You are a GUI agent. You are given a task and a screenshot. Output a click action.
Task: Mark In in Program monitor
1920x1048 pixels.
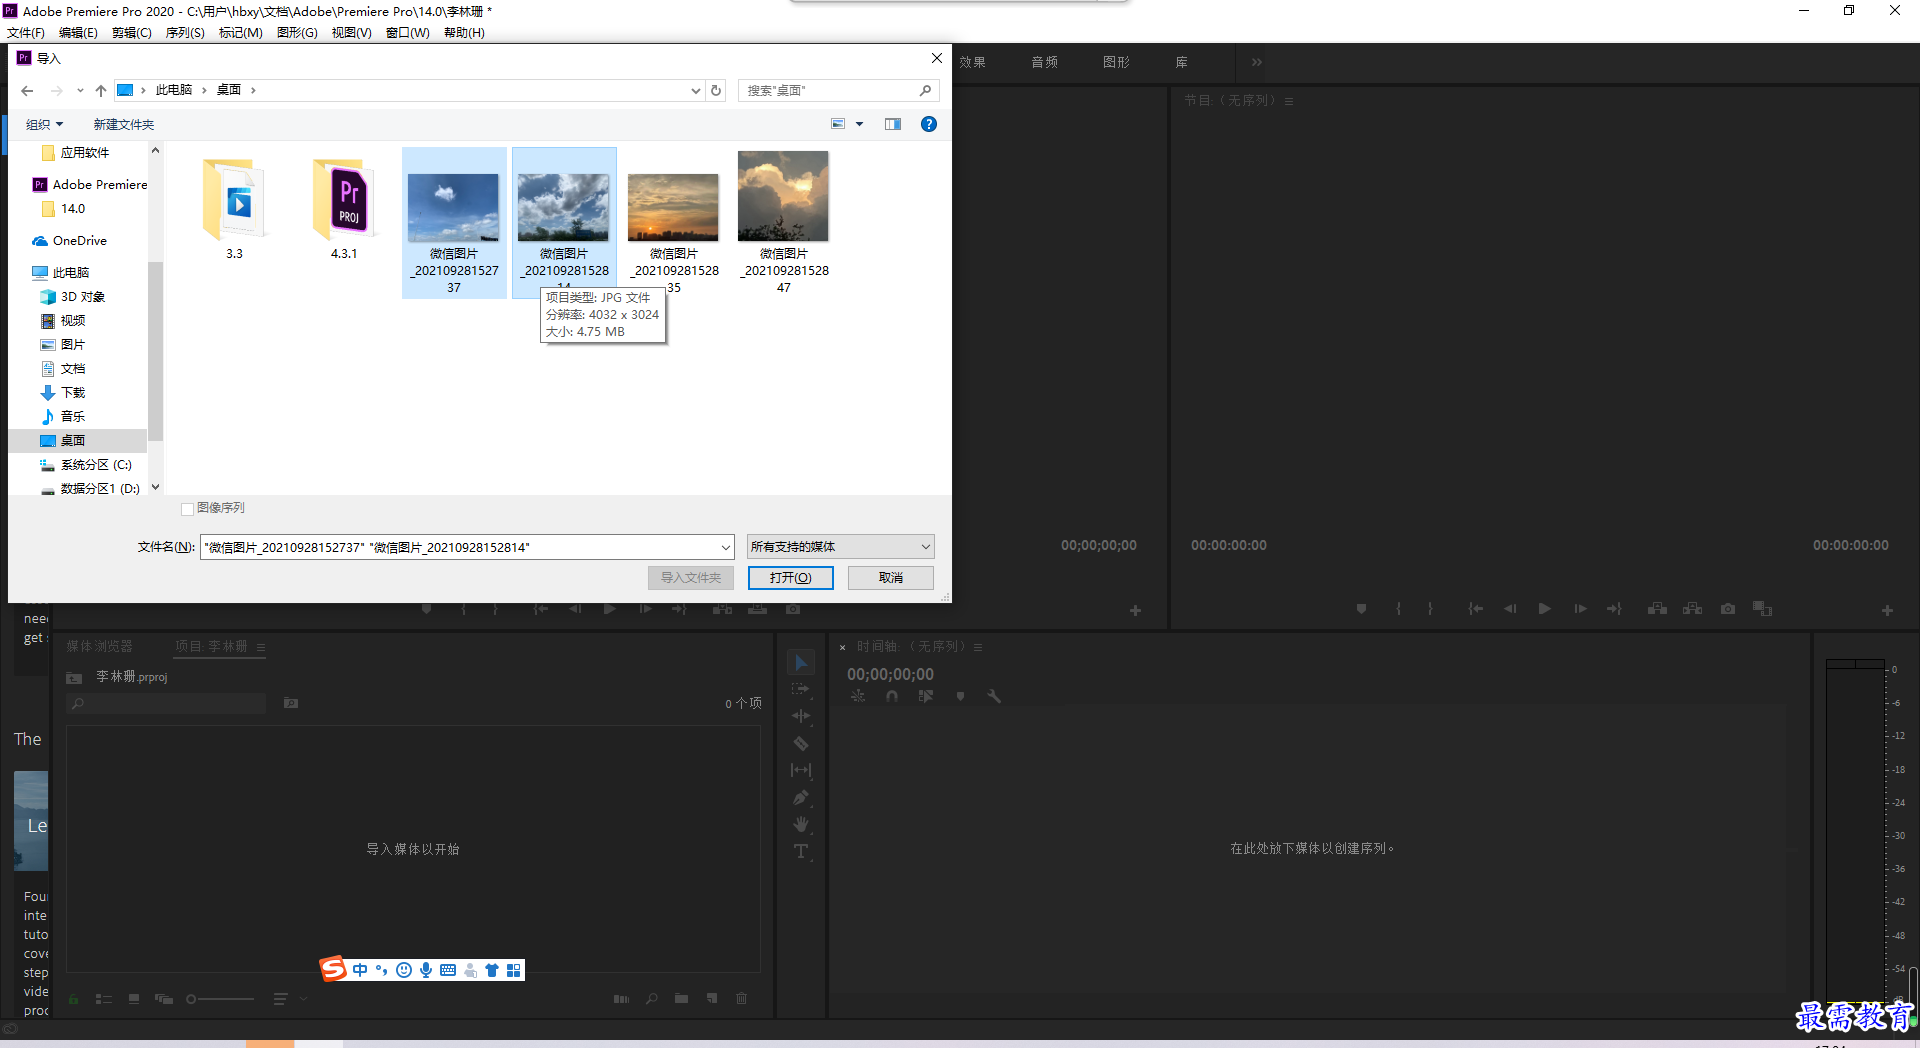1398,609
